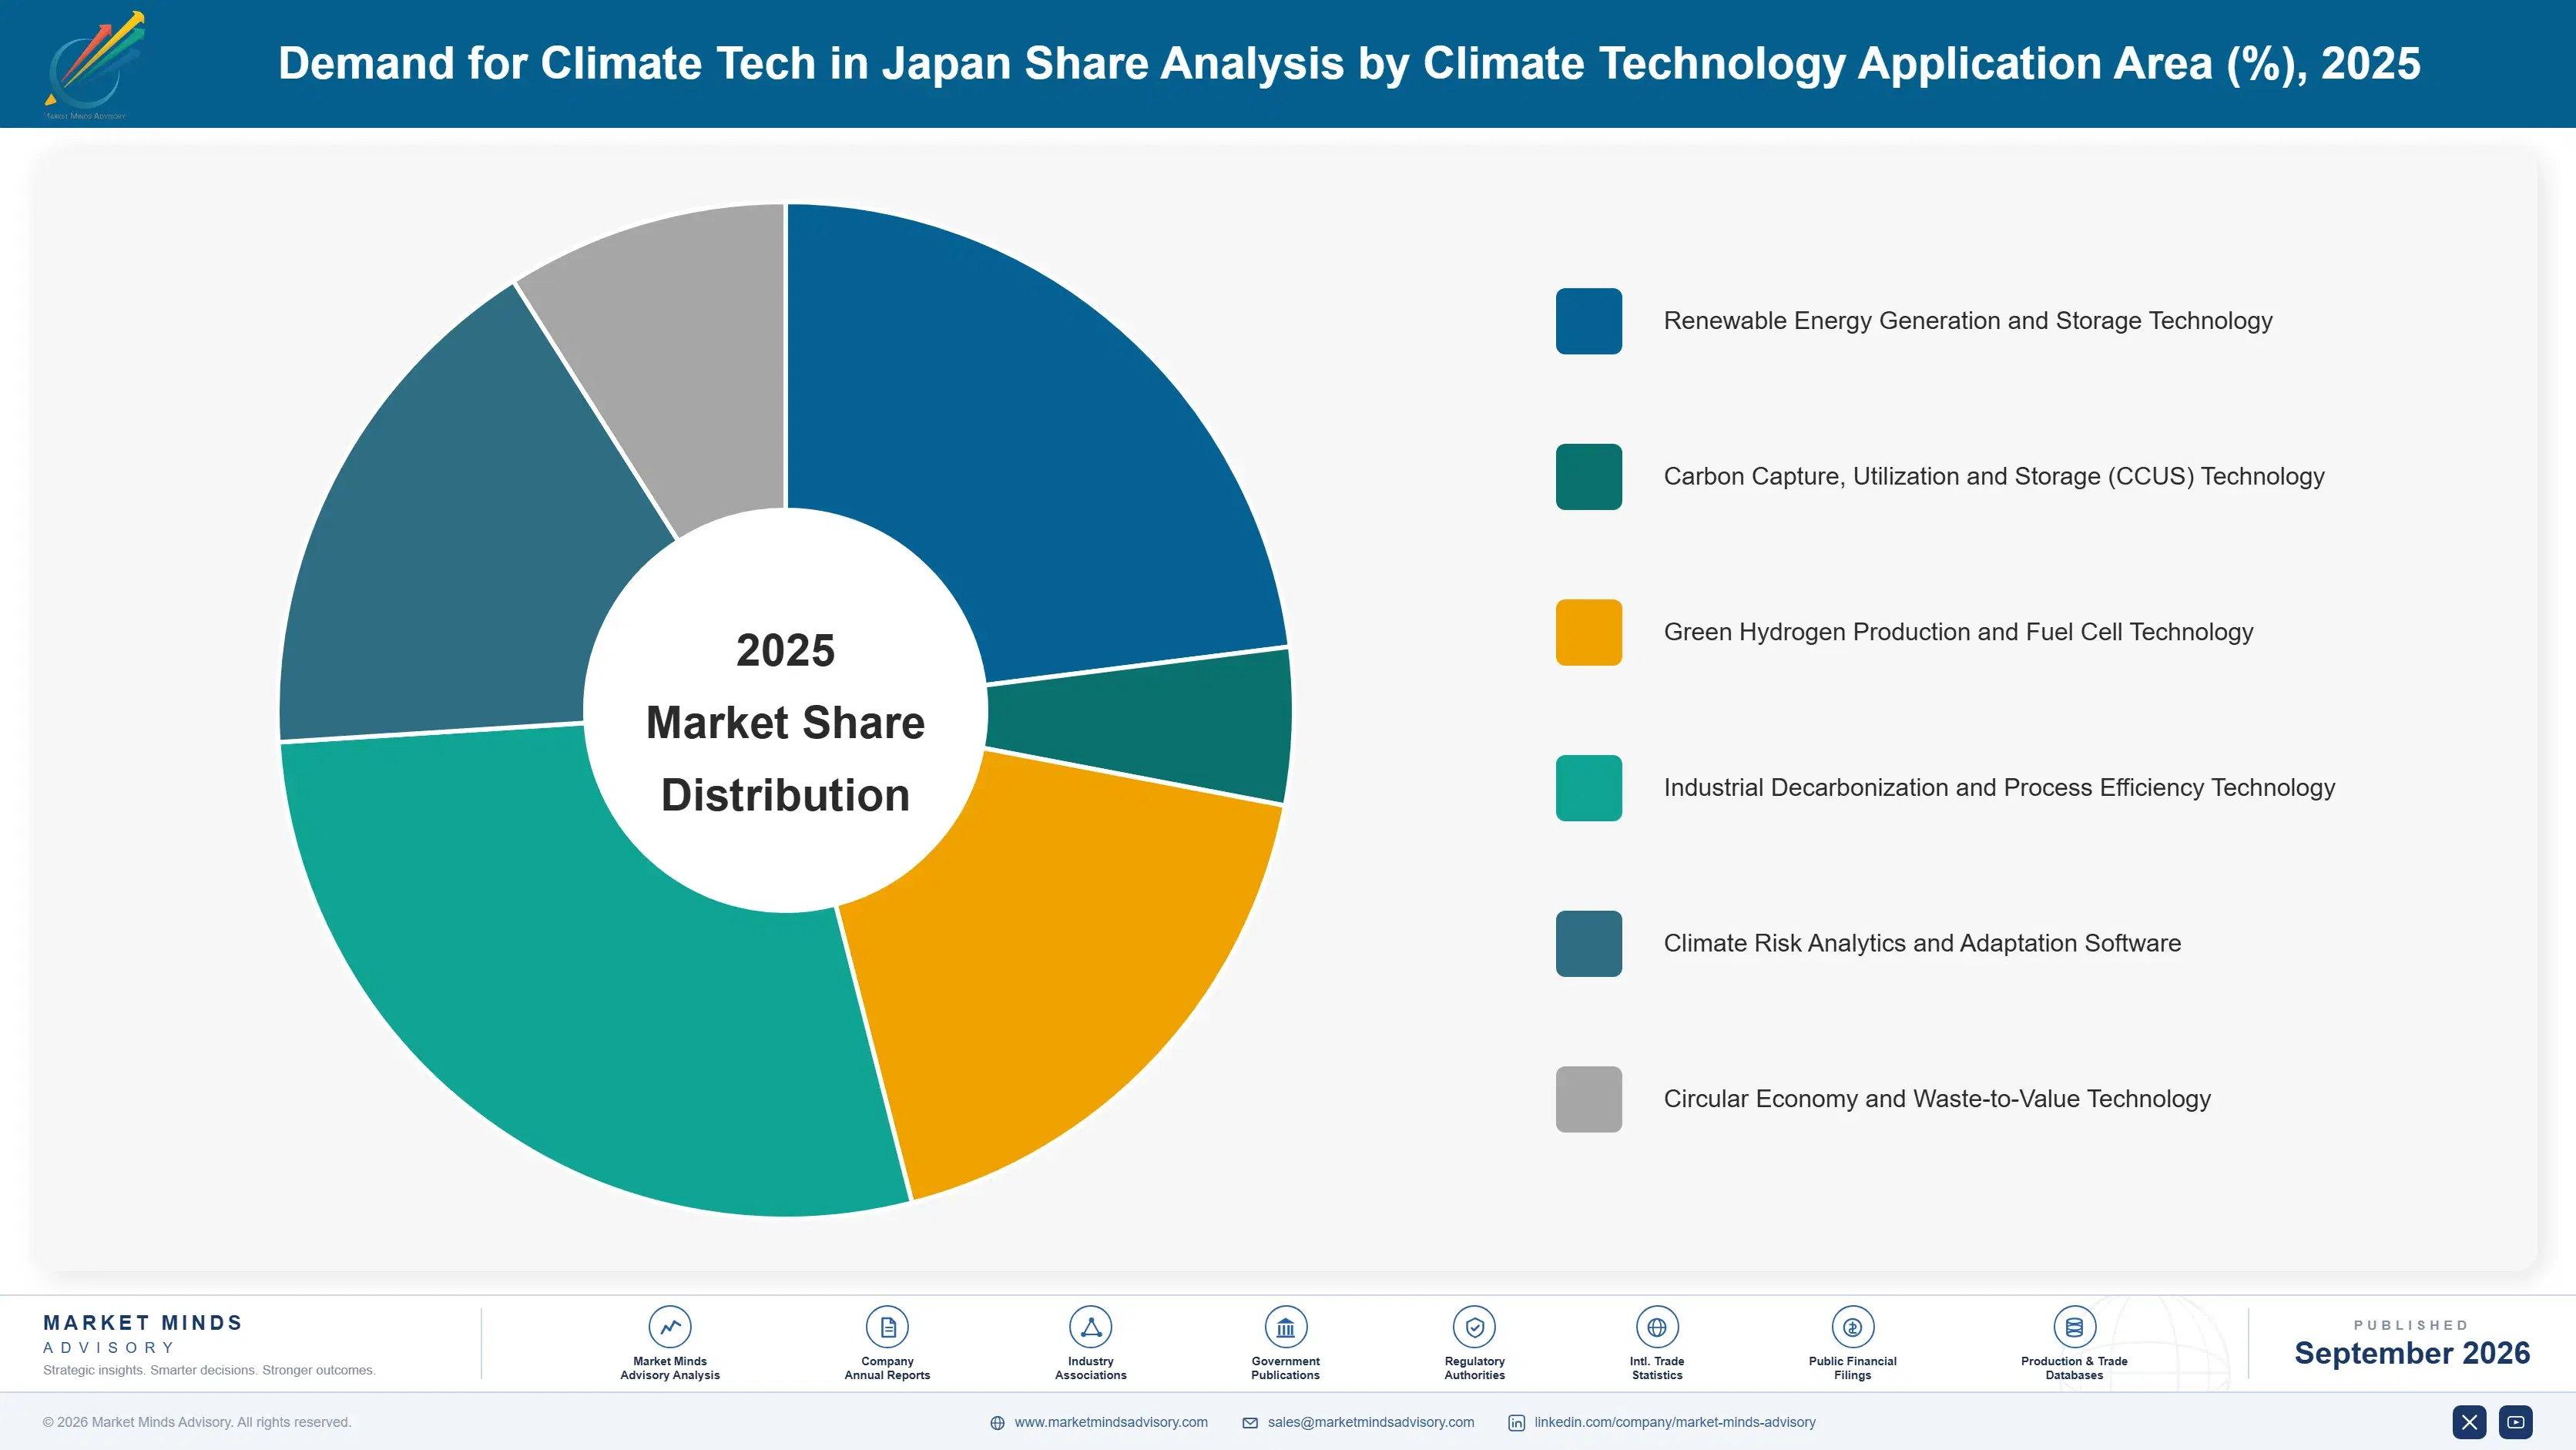Click the Public Financial Filings icon
This screenshot has height=1450, width=2576.
(1852, 1327)
